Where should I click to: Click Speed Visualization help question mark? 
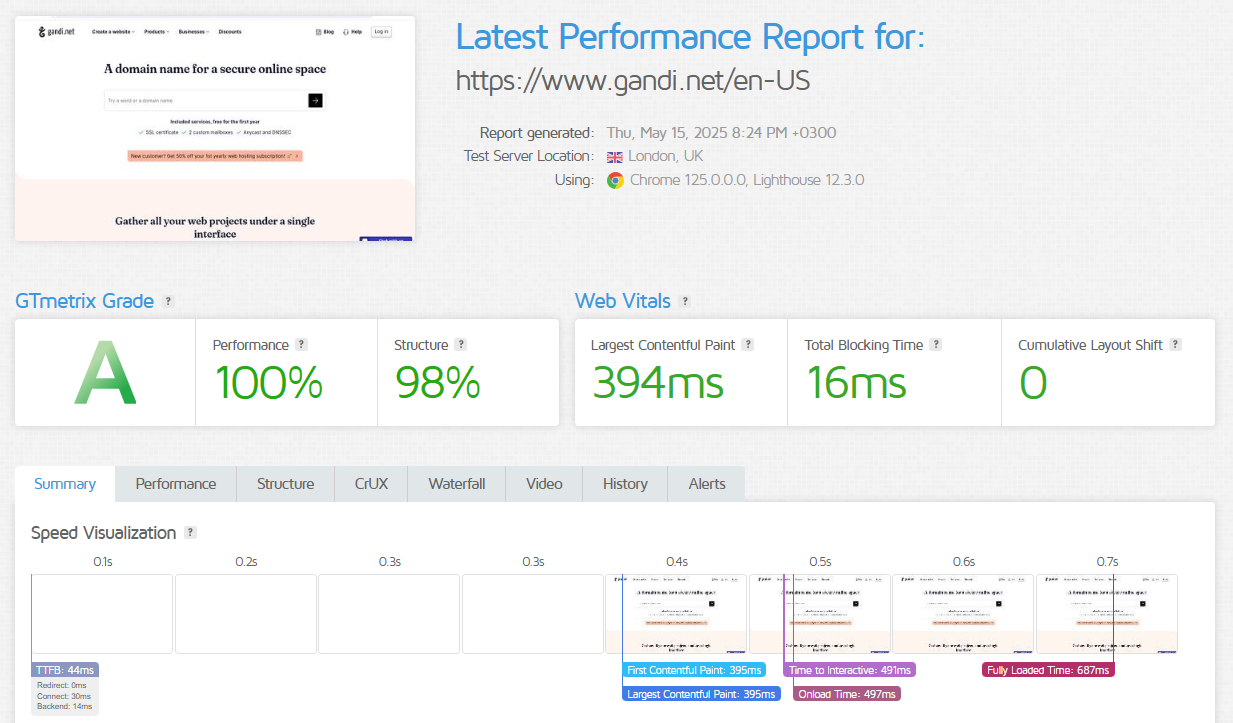click(x=191, y=533)
